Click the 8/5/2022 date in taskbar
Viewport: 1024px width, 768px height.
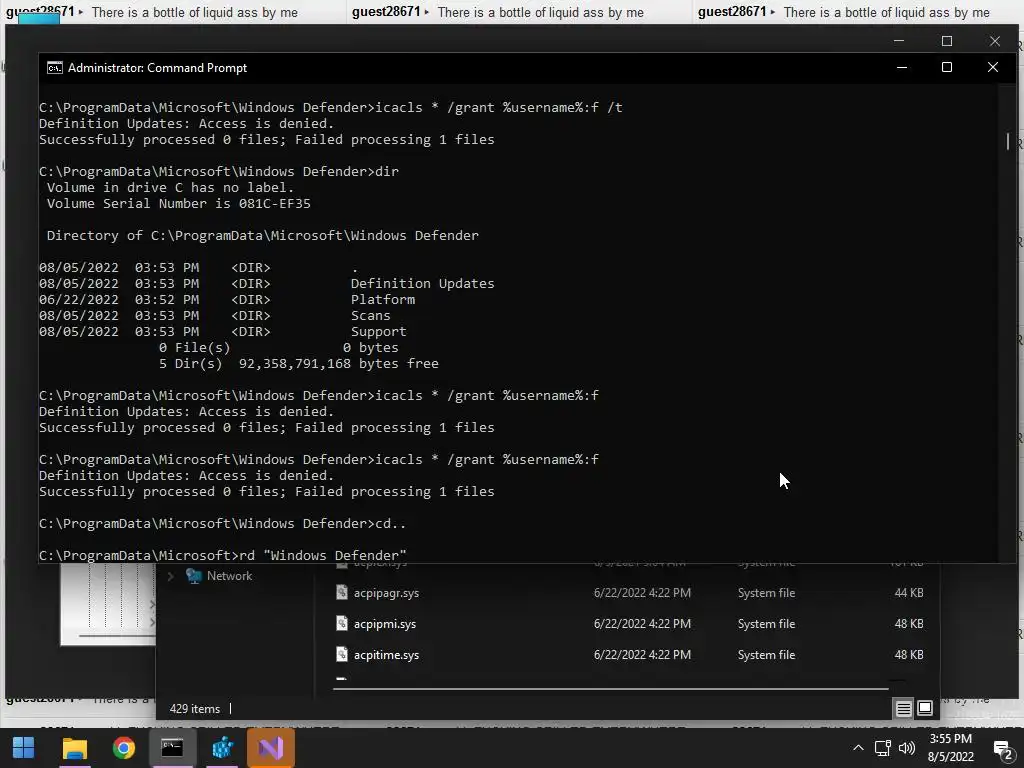(951, 757)
